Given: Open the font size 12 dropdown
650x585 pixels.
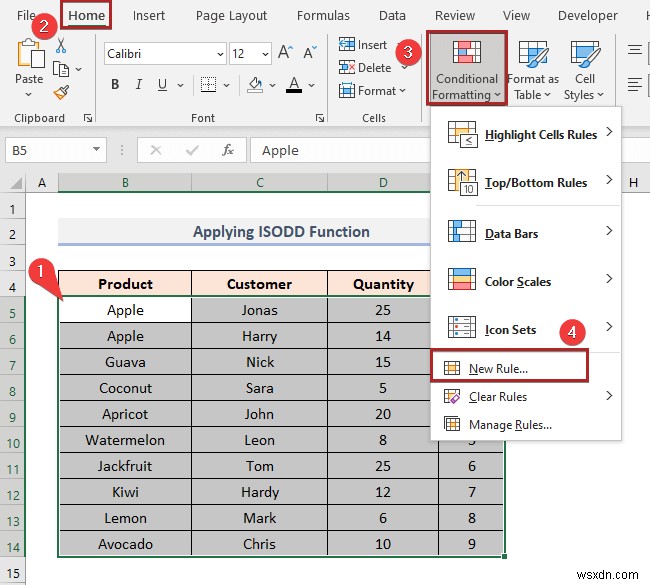Looking at the screenshot, I should point(265,54).
